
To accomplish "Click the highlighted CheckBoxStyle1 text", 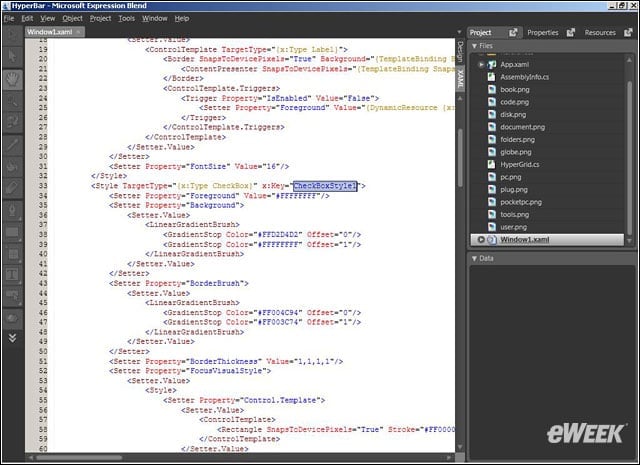I will [x=325, y=186].
